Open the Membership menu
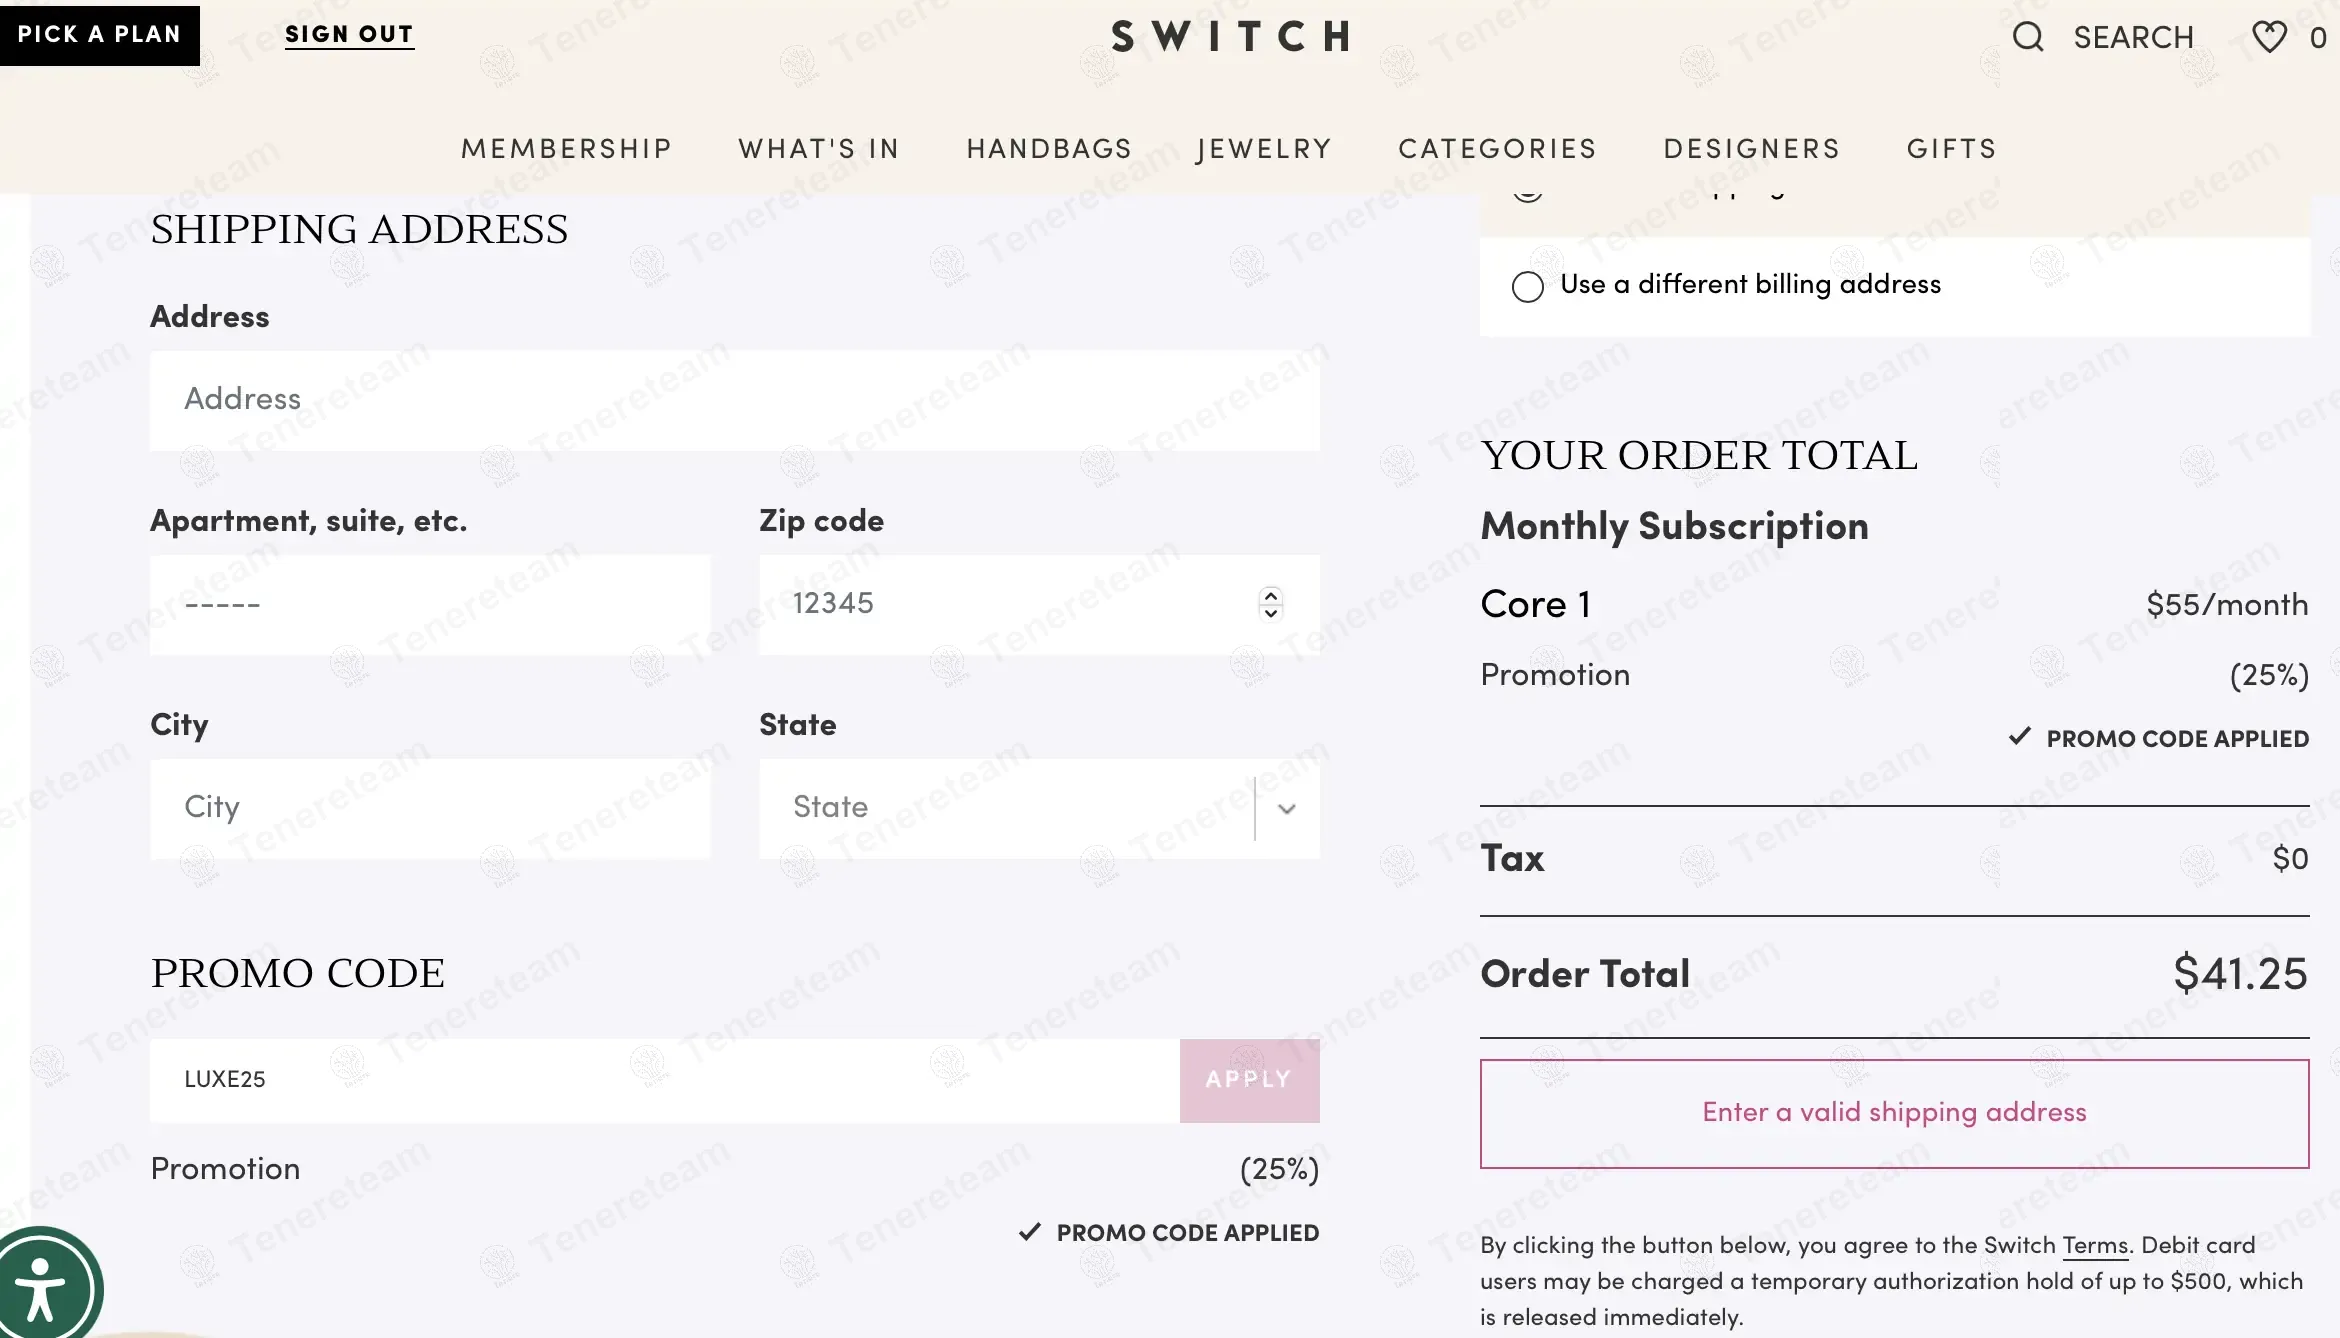This screenshot has width=2340, height=1338. coord(566,149)
